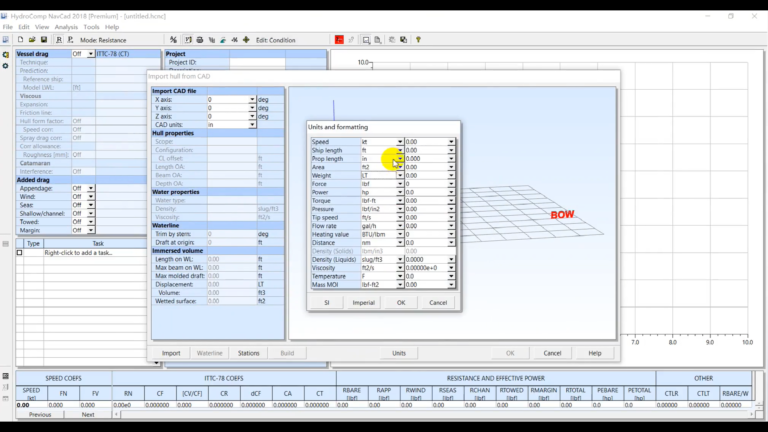The image size is (768, 432).
Task: Click the blue wave icon in edit toolbar
Action: (223, 40)
